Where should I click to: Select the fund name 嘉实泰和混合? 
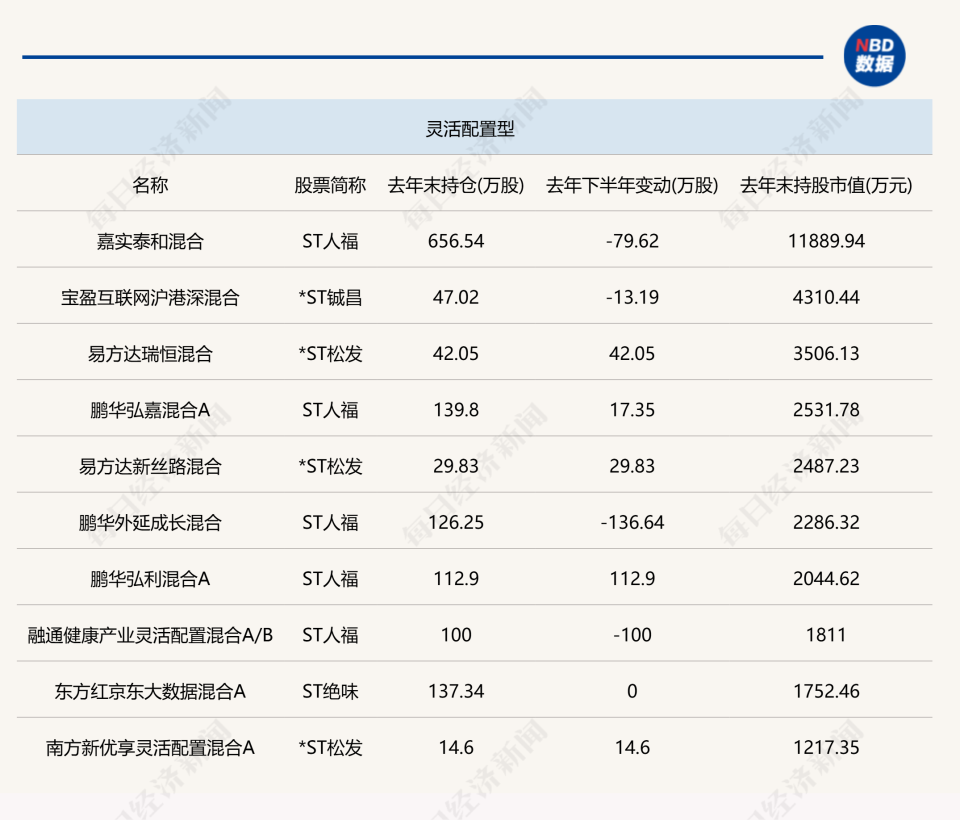pyautogui.click(x=150, y=241)
